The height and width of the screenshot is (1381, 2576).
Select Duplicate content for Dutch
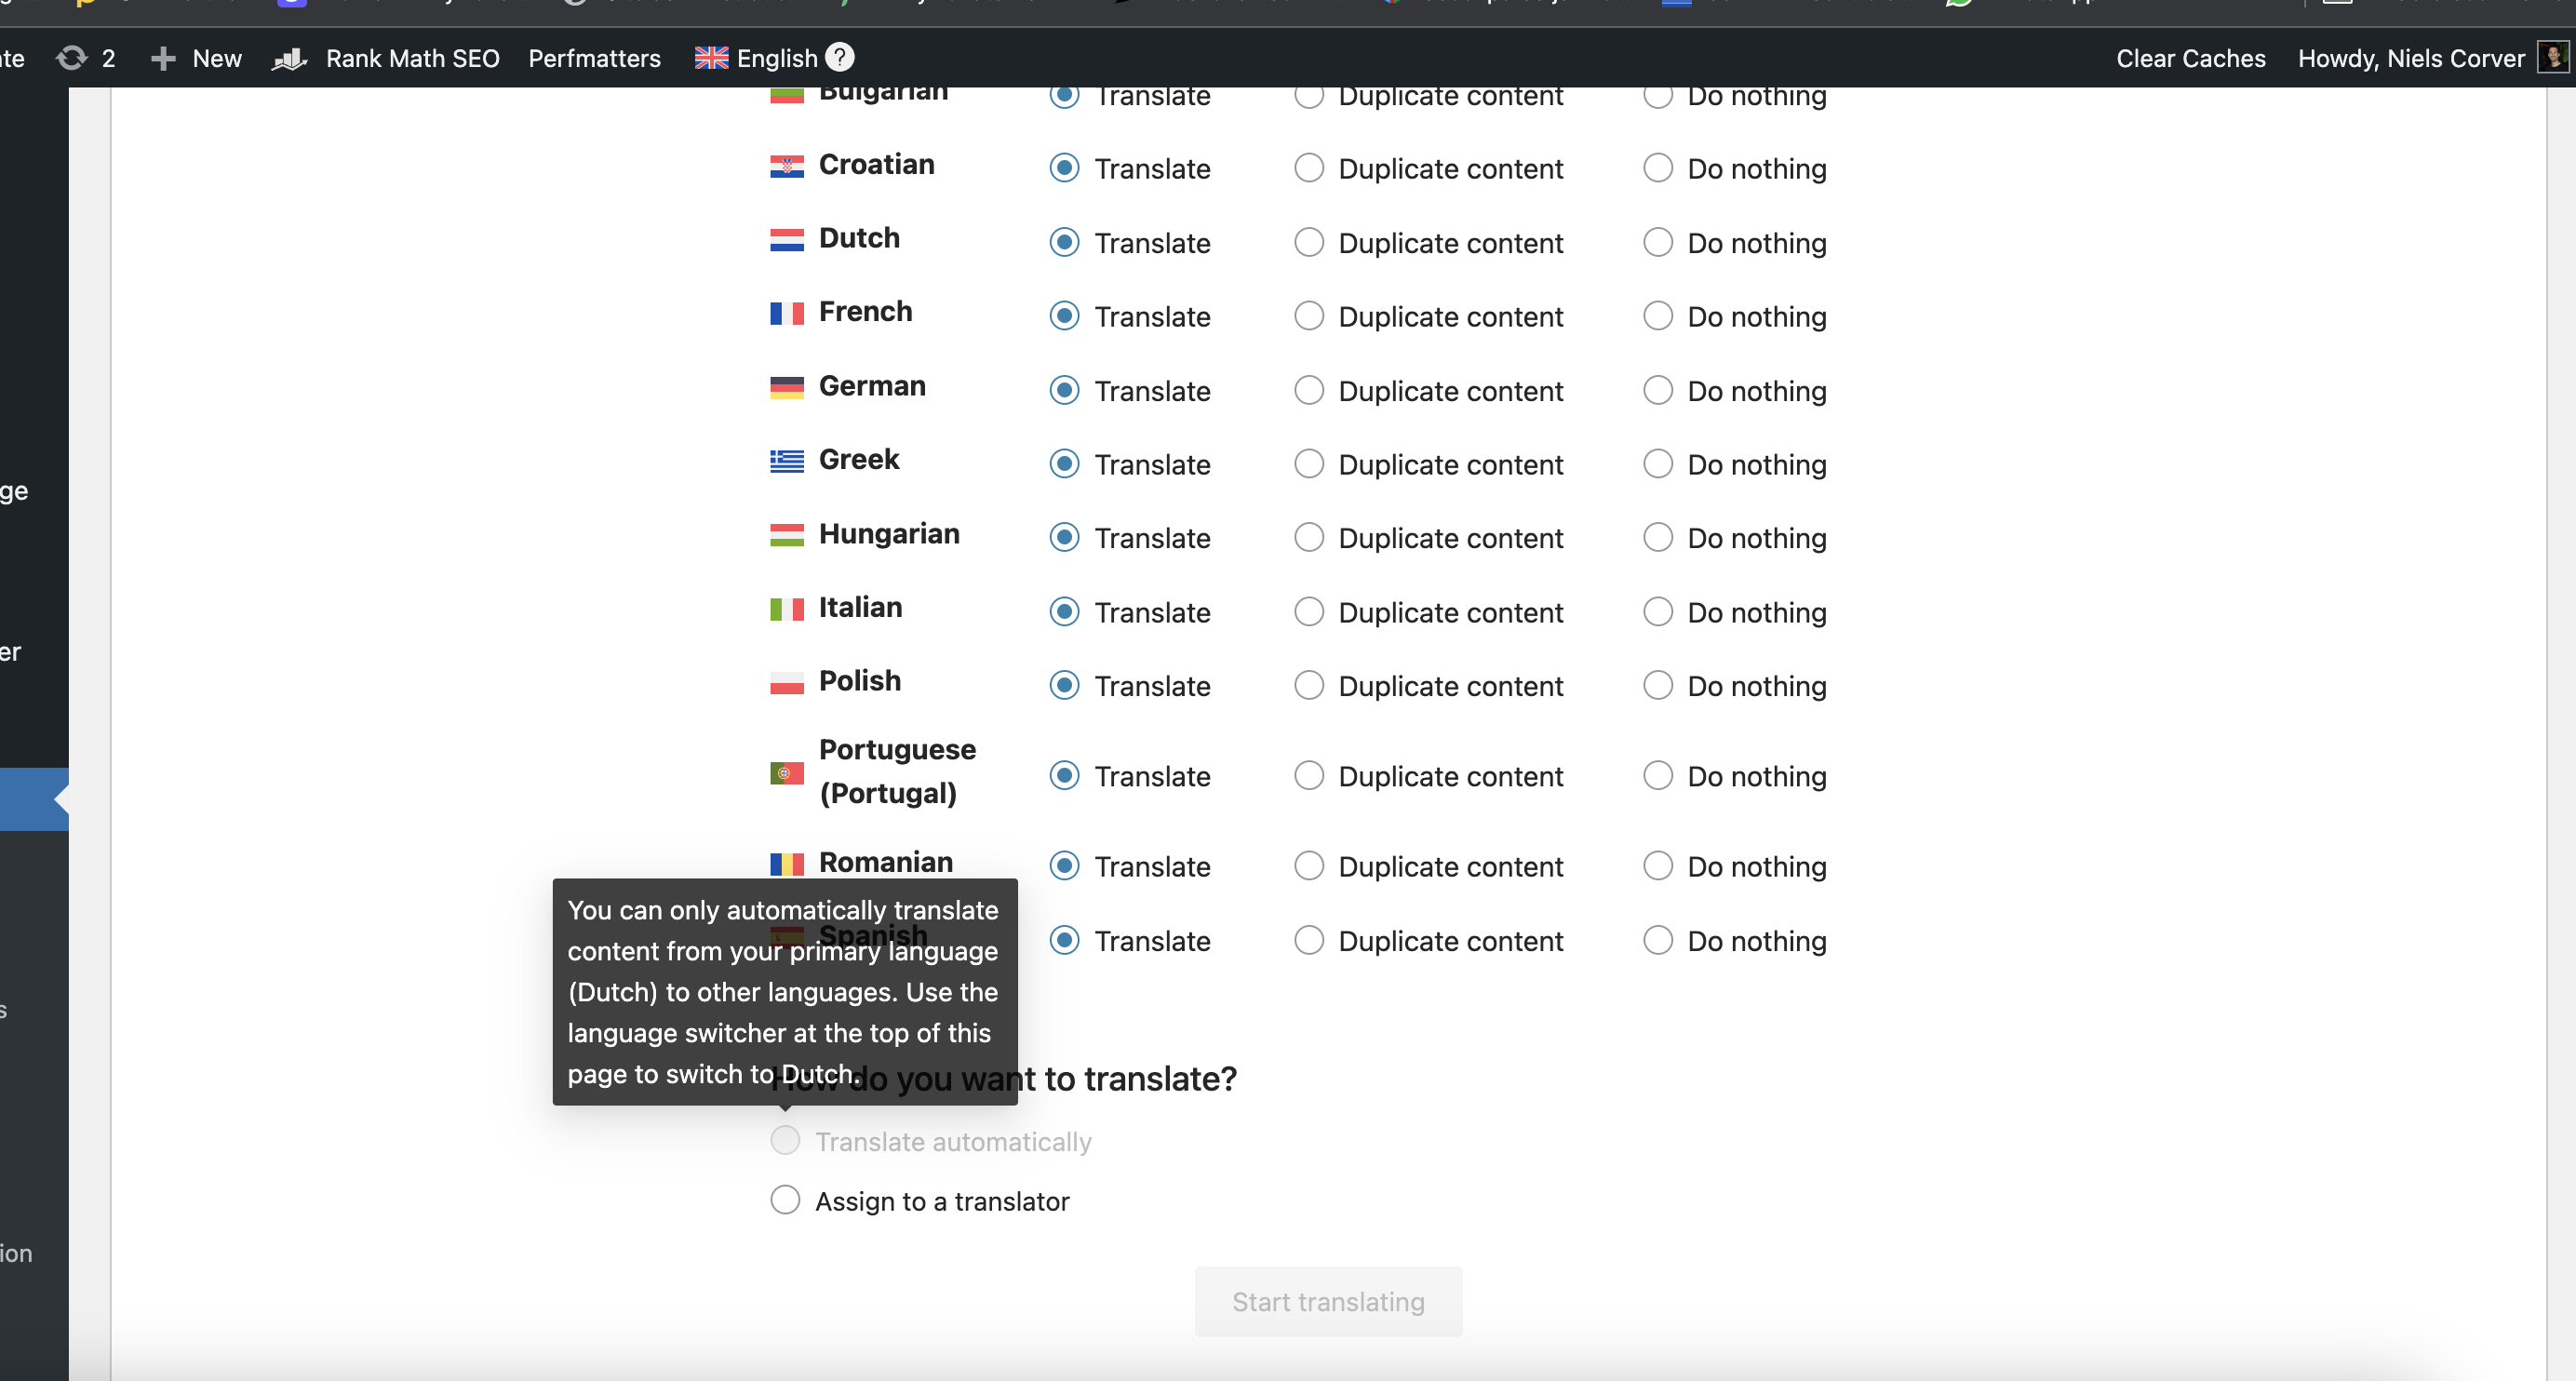click(x=1309, y=242)
